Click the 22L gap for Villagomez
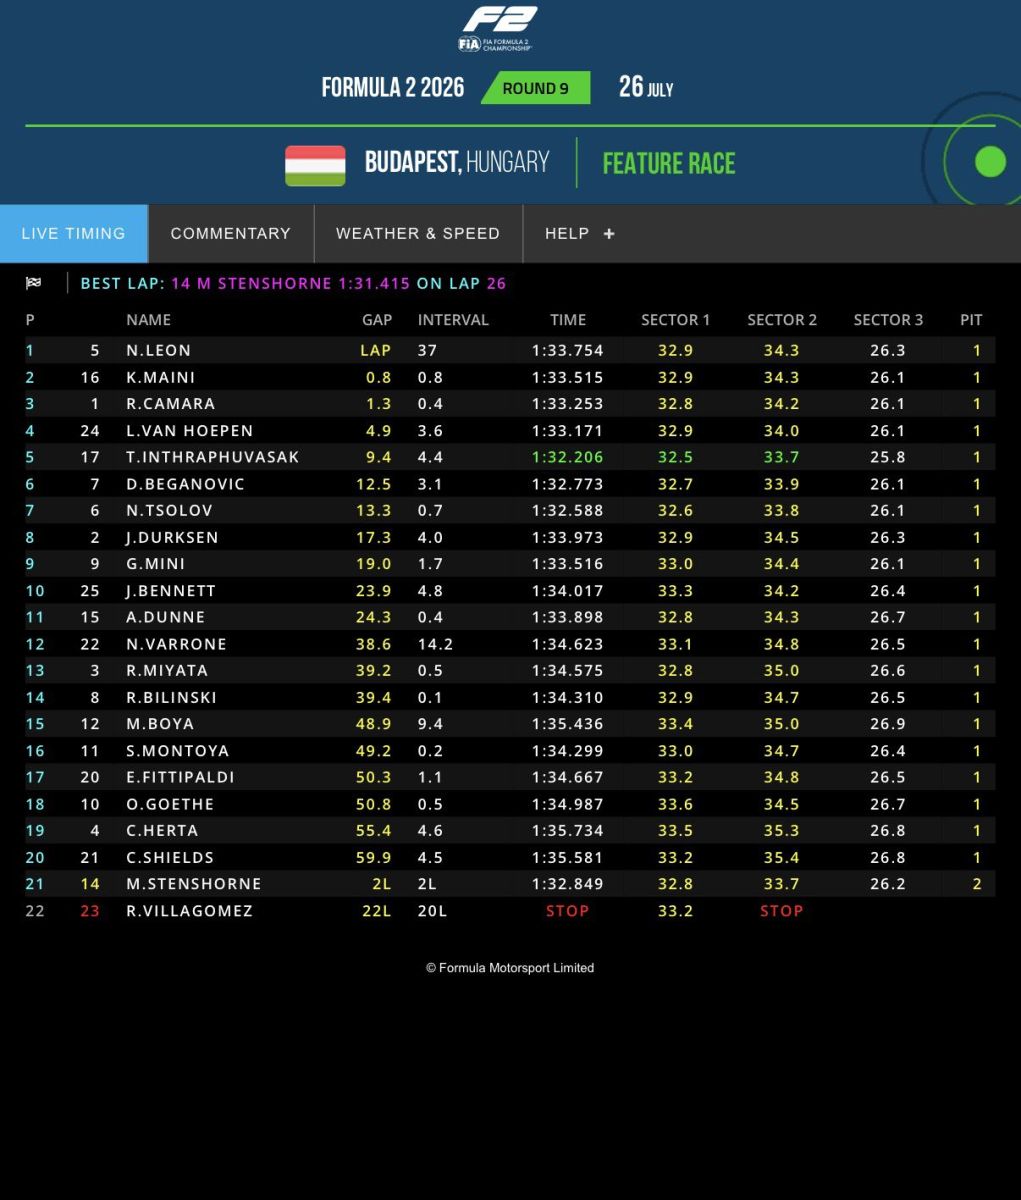The height and width of the screenshot is (1200, 1021). 376,911
